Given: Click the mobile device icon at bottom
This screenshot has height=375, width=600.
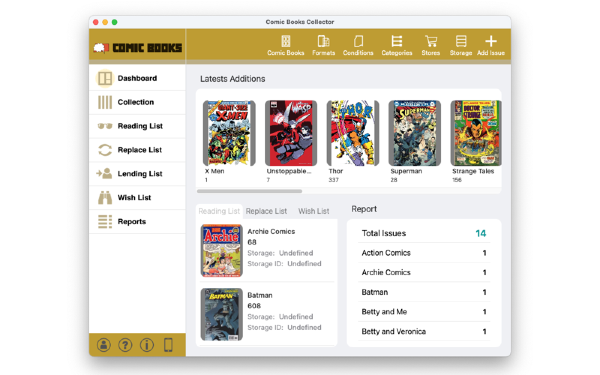Looking at the screenshot, I should point(168,345).
